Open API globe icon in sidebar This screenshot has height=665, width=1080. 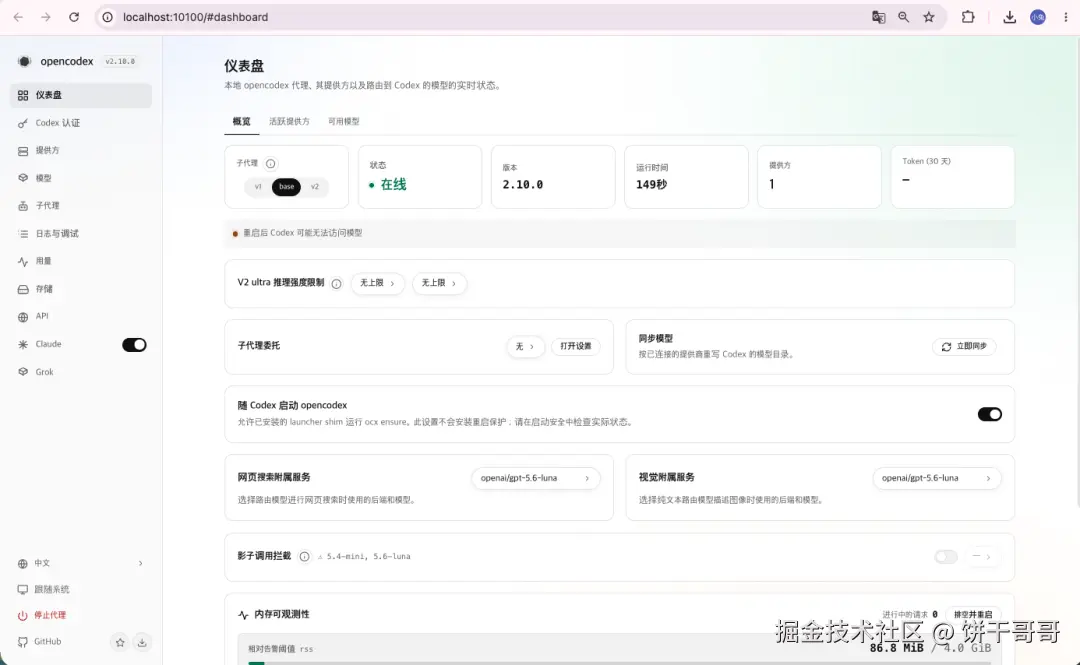click(23, 317)
